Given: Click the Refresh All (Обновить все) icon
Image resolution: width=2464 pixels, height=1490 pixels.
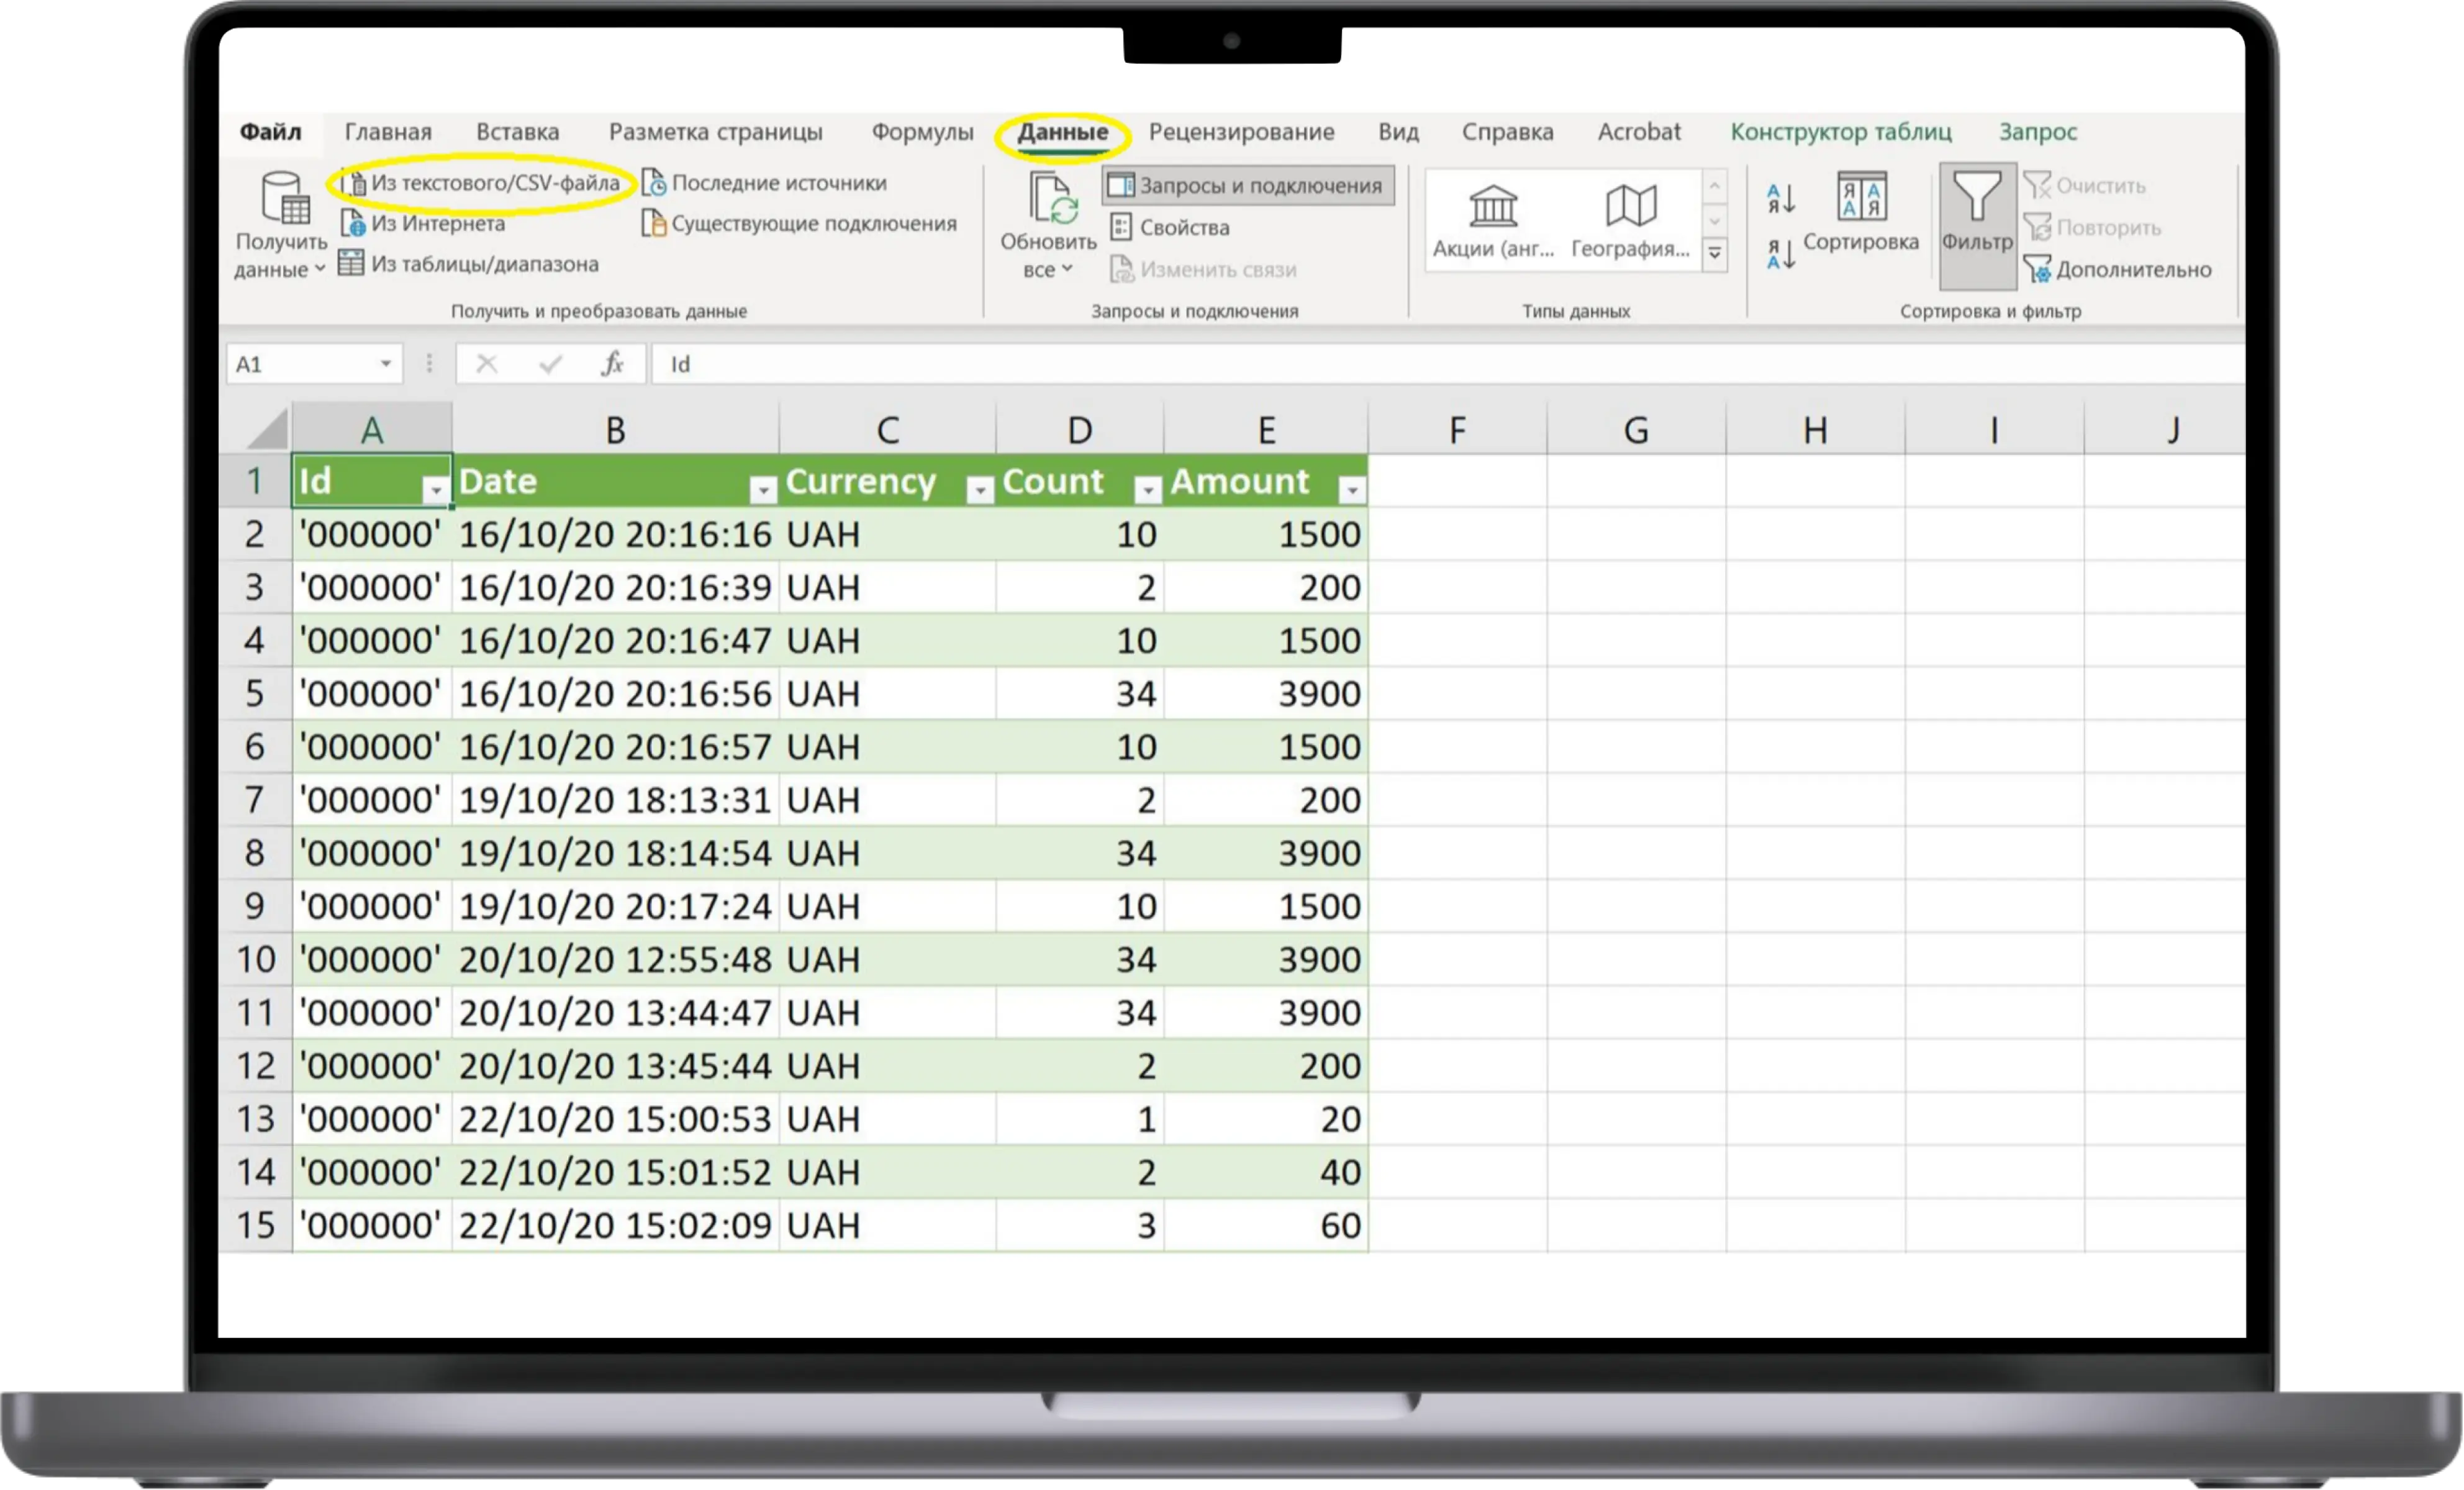Looking at the screenshot, I should pos(1052,199).
